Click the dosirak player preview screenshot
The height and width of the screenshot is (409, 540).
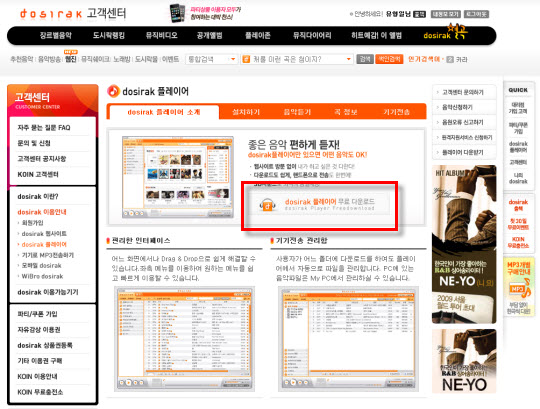pyautogui.click(x=178, y=177)
